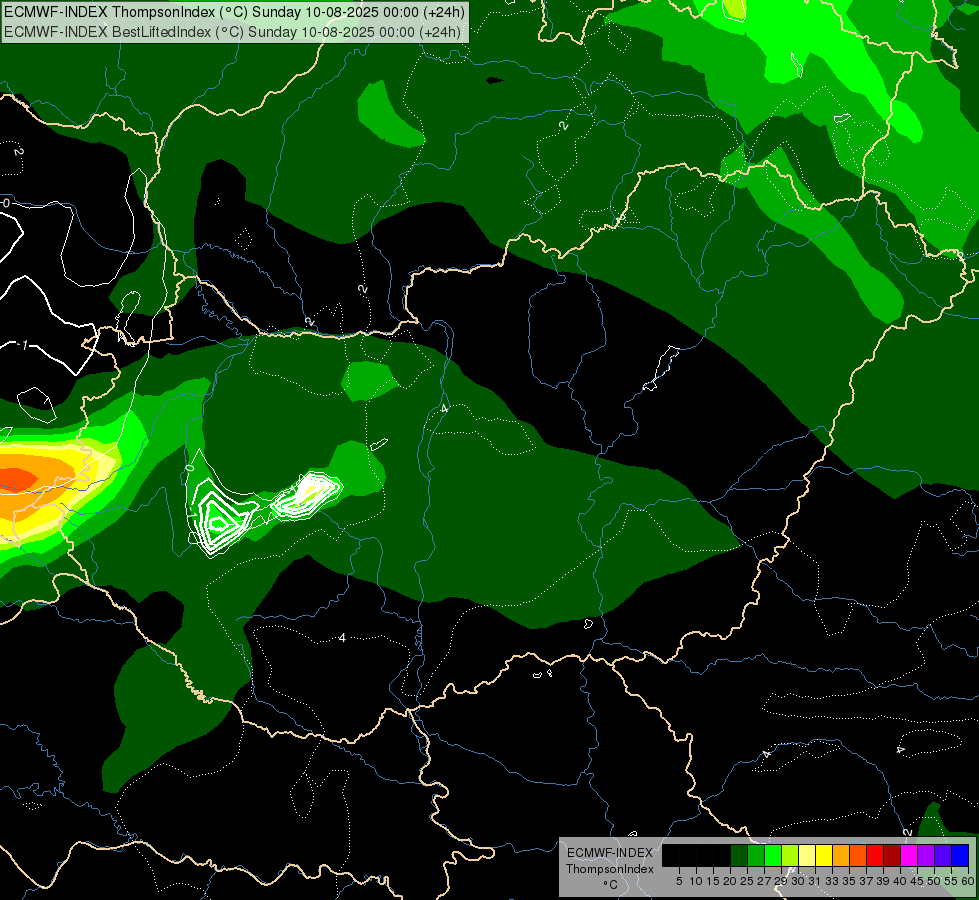Click the magenta 40–45 legend swatch
Viewport: 979px width, 900px height.
pos(909,855)
